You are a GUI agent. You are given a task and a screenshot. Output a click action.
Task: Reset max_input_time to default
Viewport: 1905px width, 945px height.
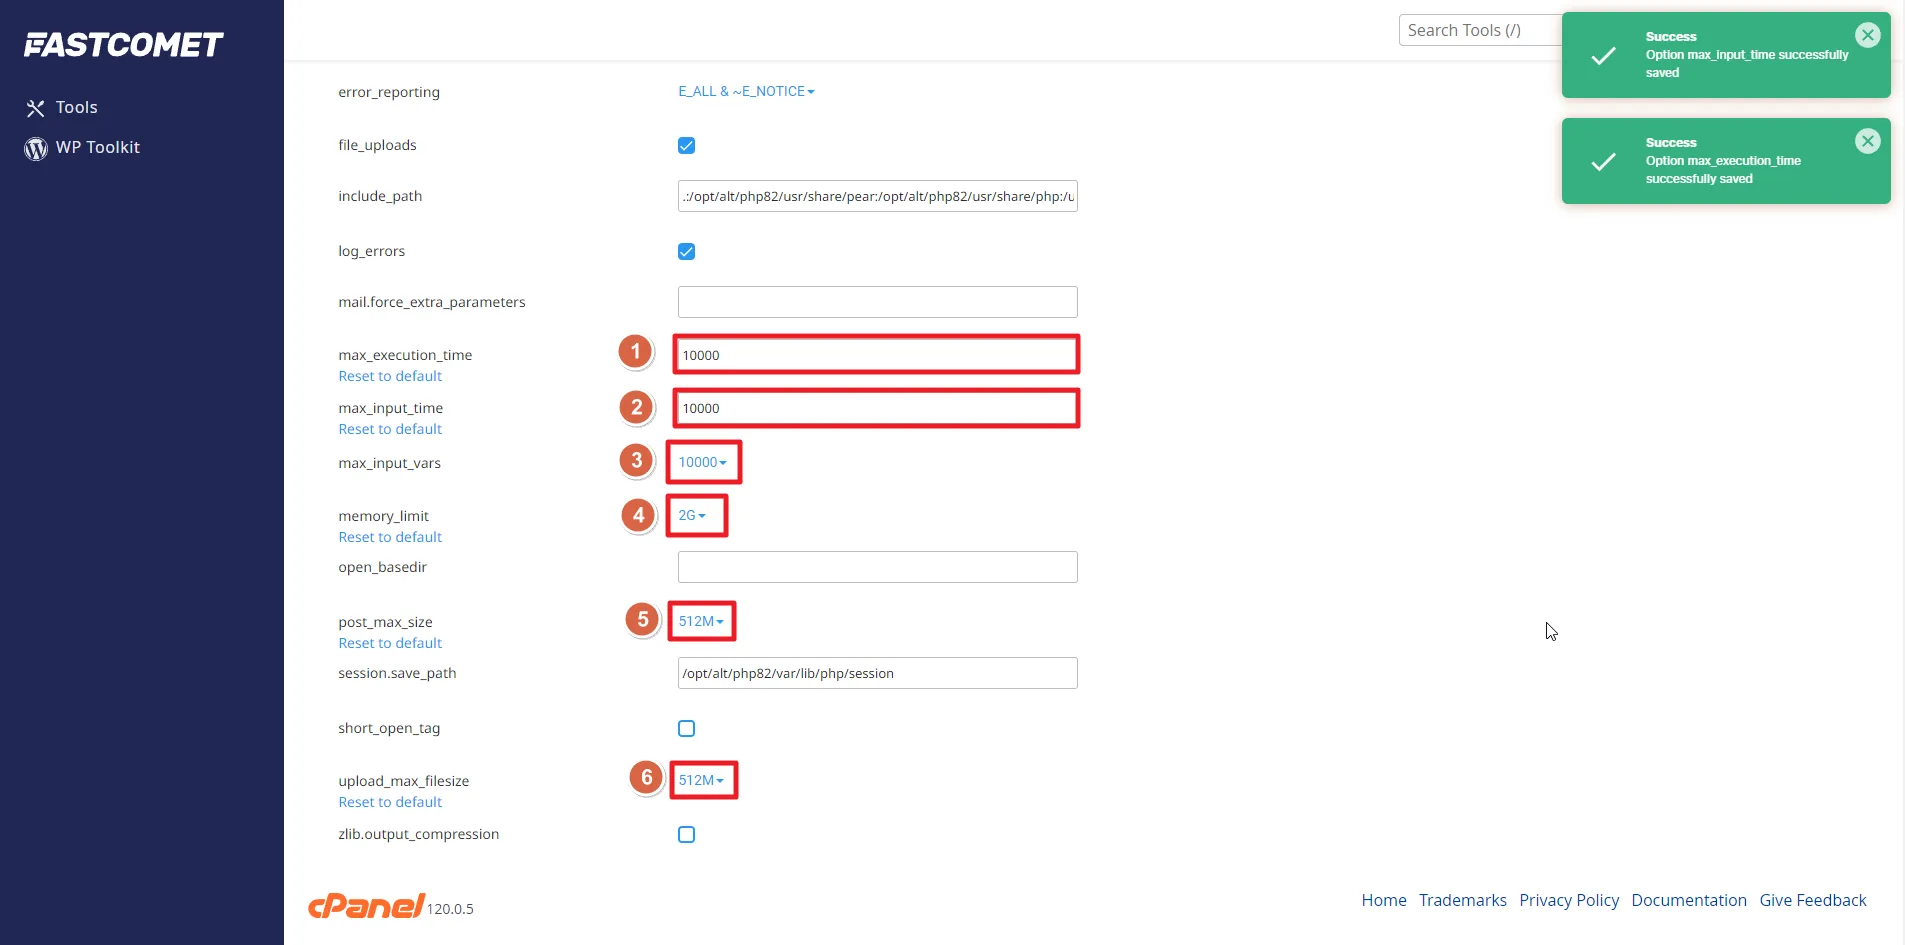[x=390, y=429]
